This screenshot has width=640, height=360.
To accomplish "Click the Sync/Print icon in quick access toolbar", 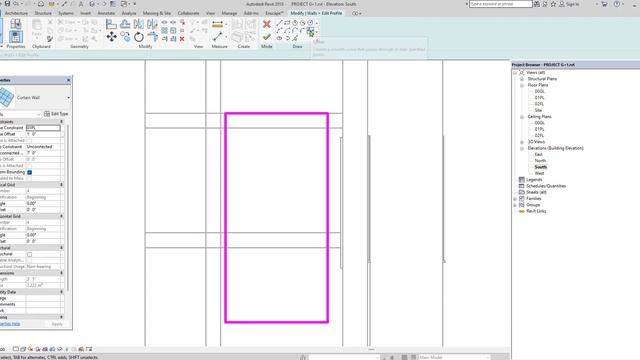I will [40, 4].
